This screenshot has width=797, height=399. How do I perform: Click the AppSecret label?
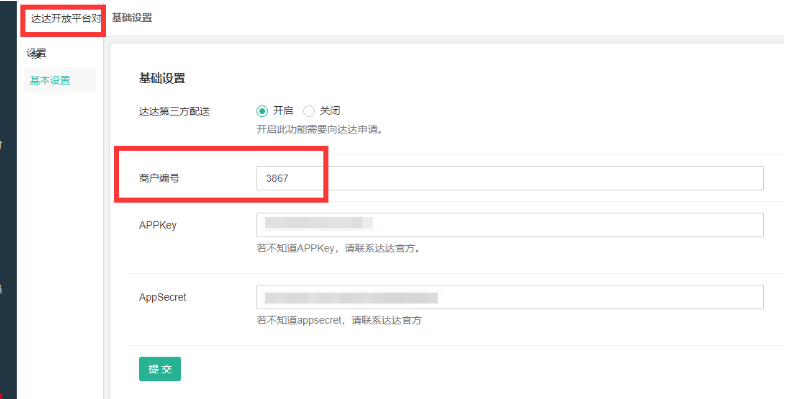[163, 297]
